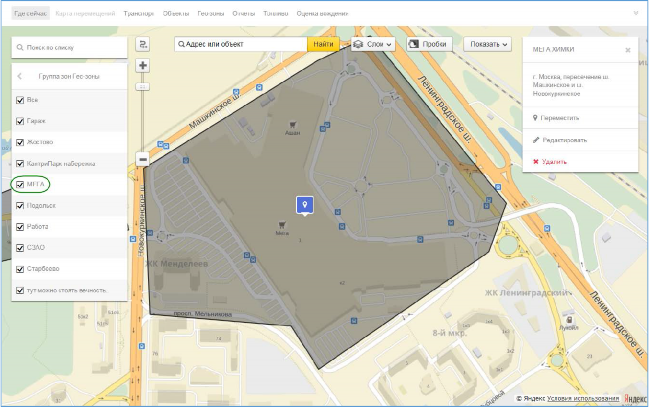Toggle the Работа geo-zone checkbox
Image resolution: width=649 pixels, height=407 pixels.
[x=19, y=227]
